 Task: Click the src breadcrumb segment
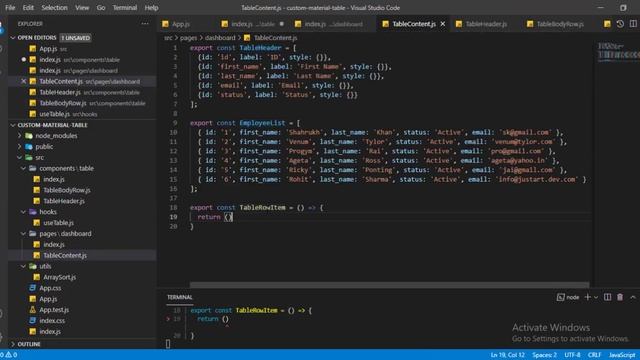(x=168, y=38)
